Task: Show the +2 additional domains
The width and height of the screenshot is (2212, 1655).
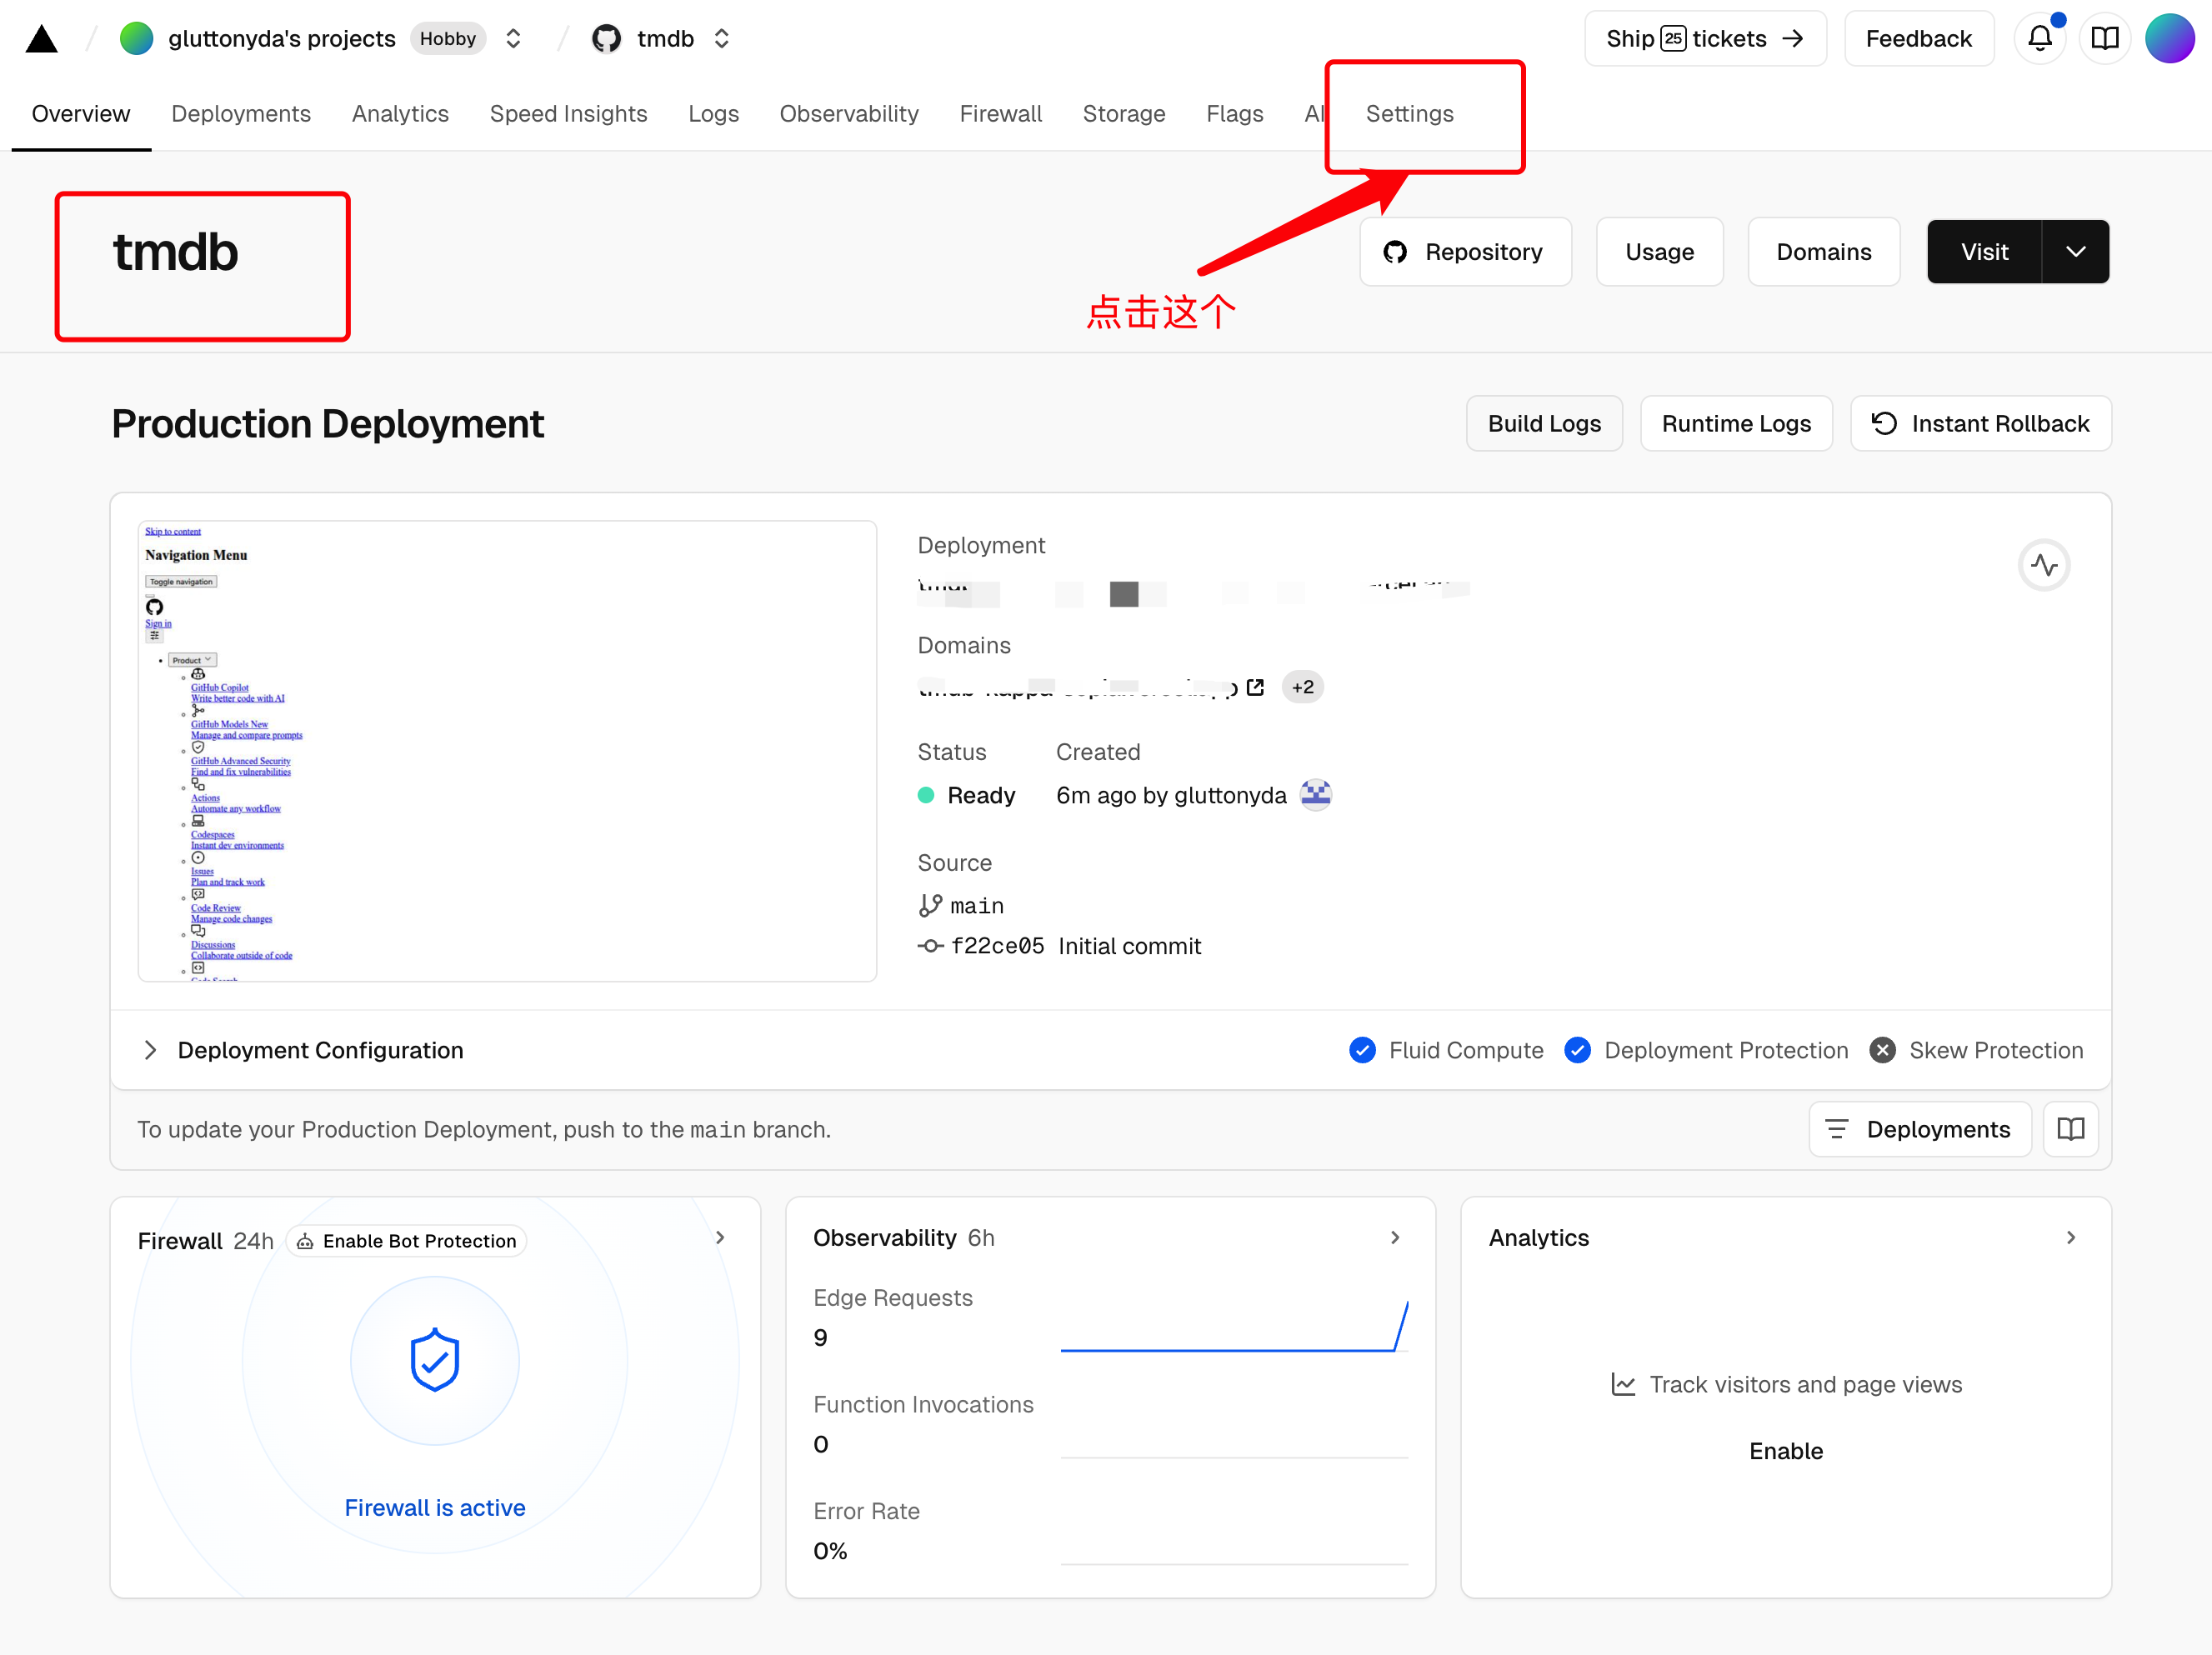Action: coord(1302,687)
